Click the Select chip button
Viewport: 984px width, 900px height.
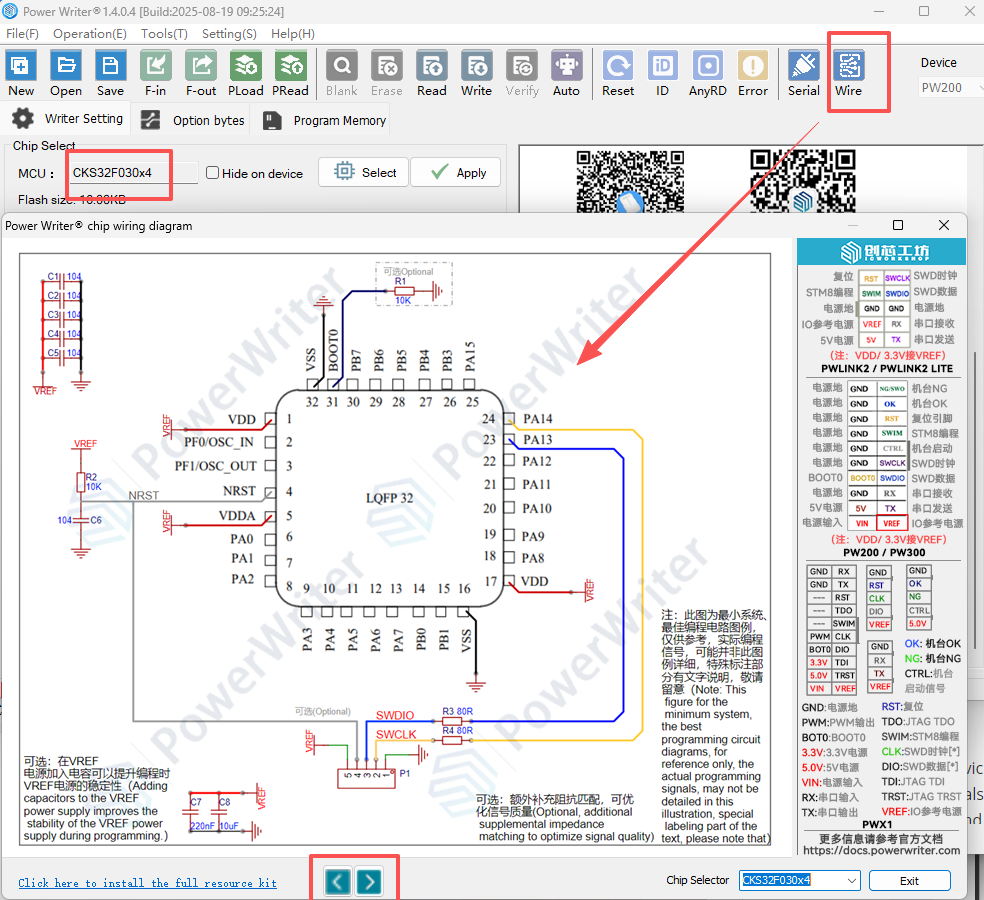click(x=363, y=173)
